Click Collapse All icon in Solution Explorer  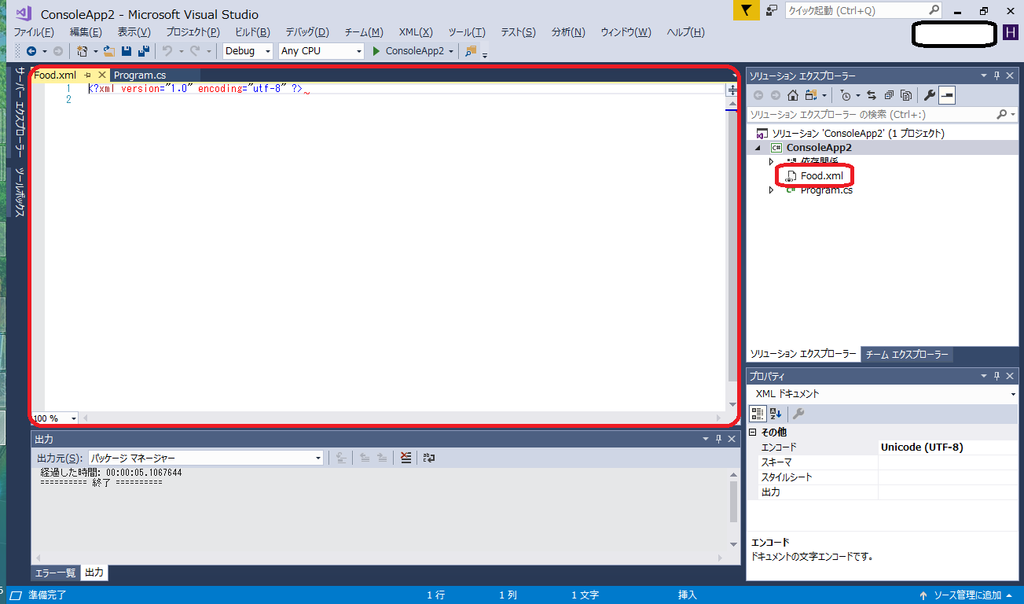[889, 95]
